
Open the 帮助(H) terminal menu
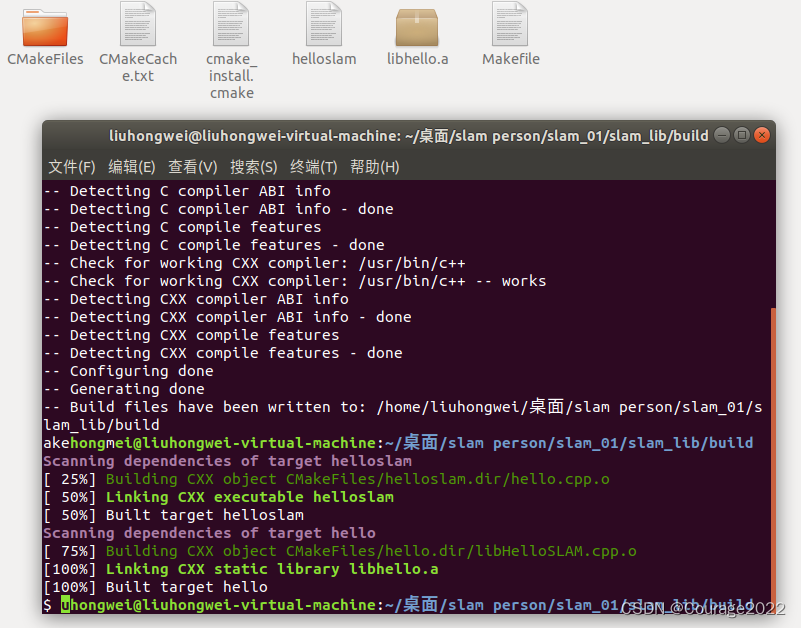[x=374, y=167]
